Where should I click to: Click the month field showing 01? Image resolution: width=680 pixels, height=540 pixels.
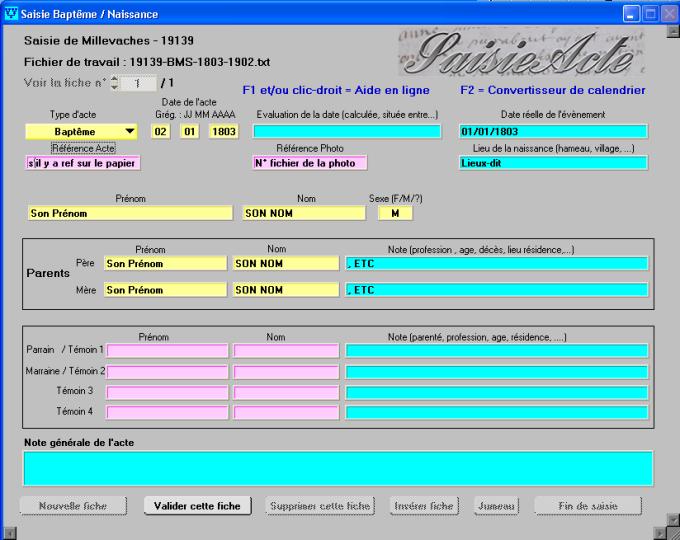(x=190, y=131)
